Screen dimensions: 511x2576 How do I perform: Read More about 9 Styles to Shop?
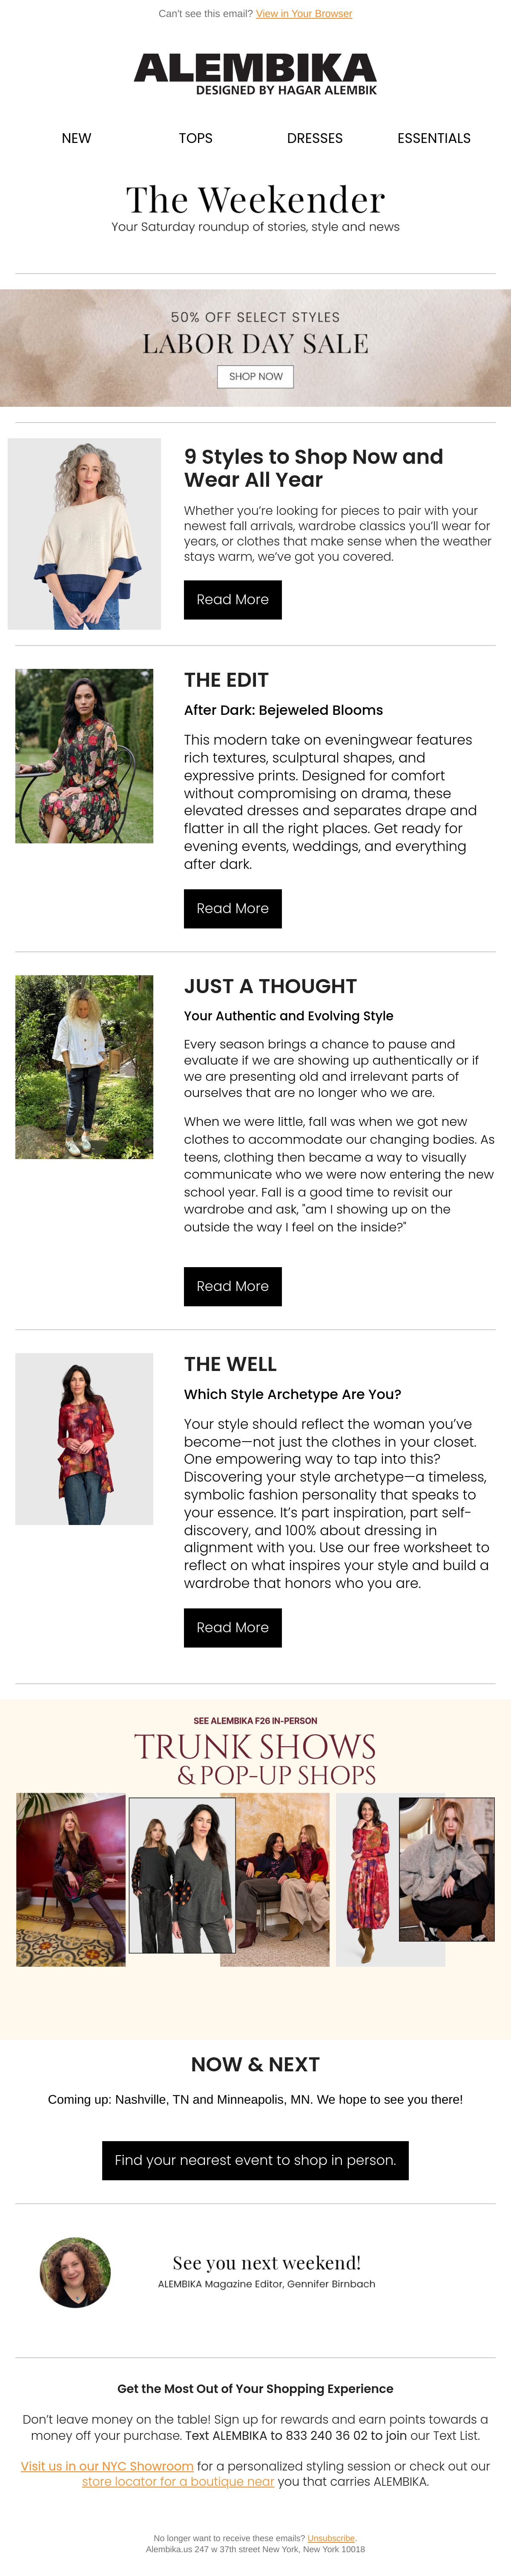[x=233, y=599]
